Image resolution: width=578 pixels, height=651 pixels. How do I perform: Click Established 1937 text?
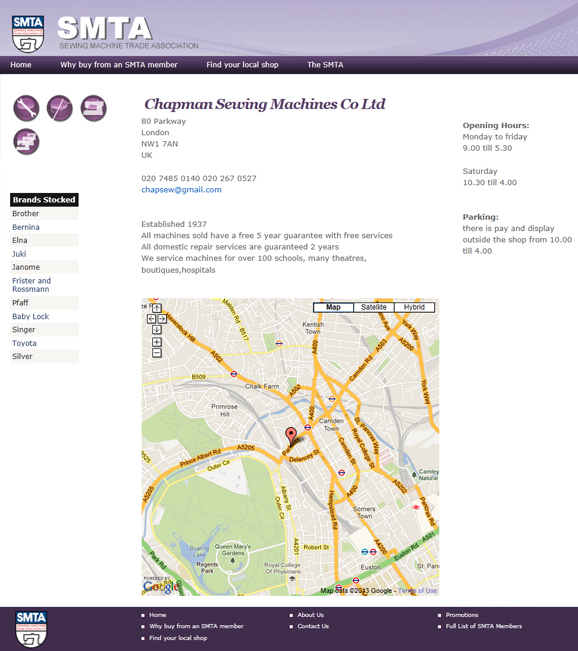[174, 224]
